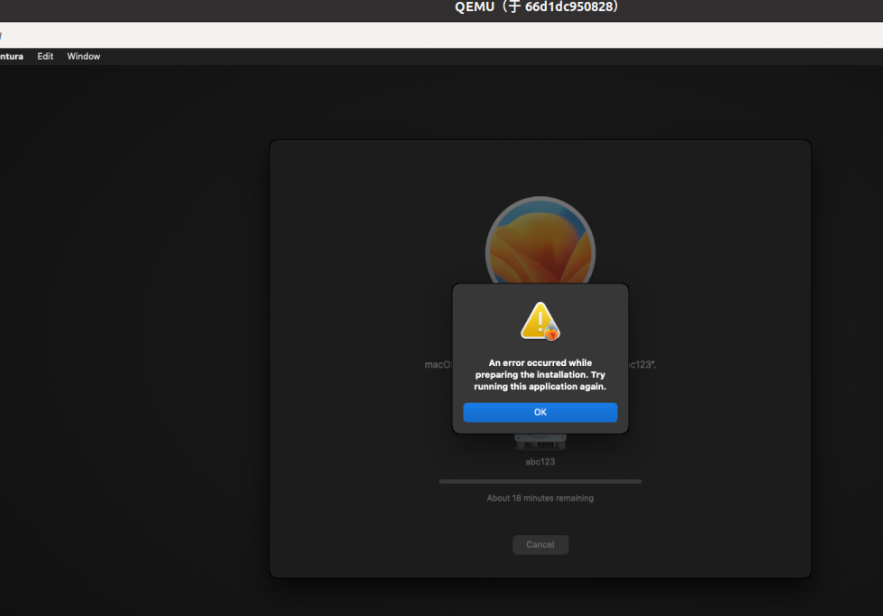The width and height of the screenshot is (883, 616).
Task: Click the error message text in the dialog
Action: [540, 374]
